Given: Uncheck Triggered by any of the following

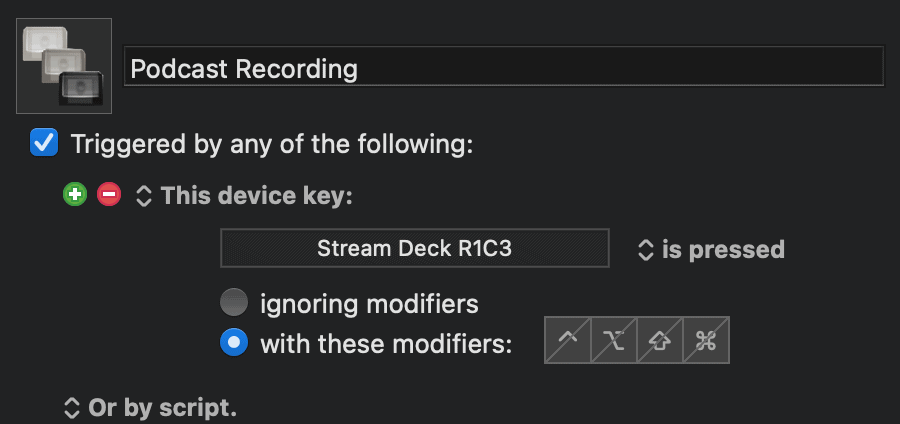Looking at the screenshot, I should pyautogui.click(x=44, y=142).
